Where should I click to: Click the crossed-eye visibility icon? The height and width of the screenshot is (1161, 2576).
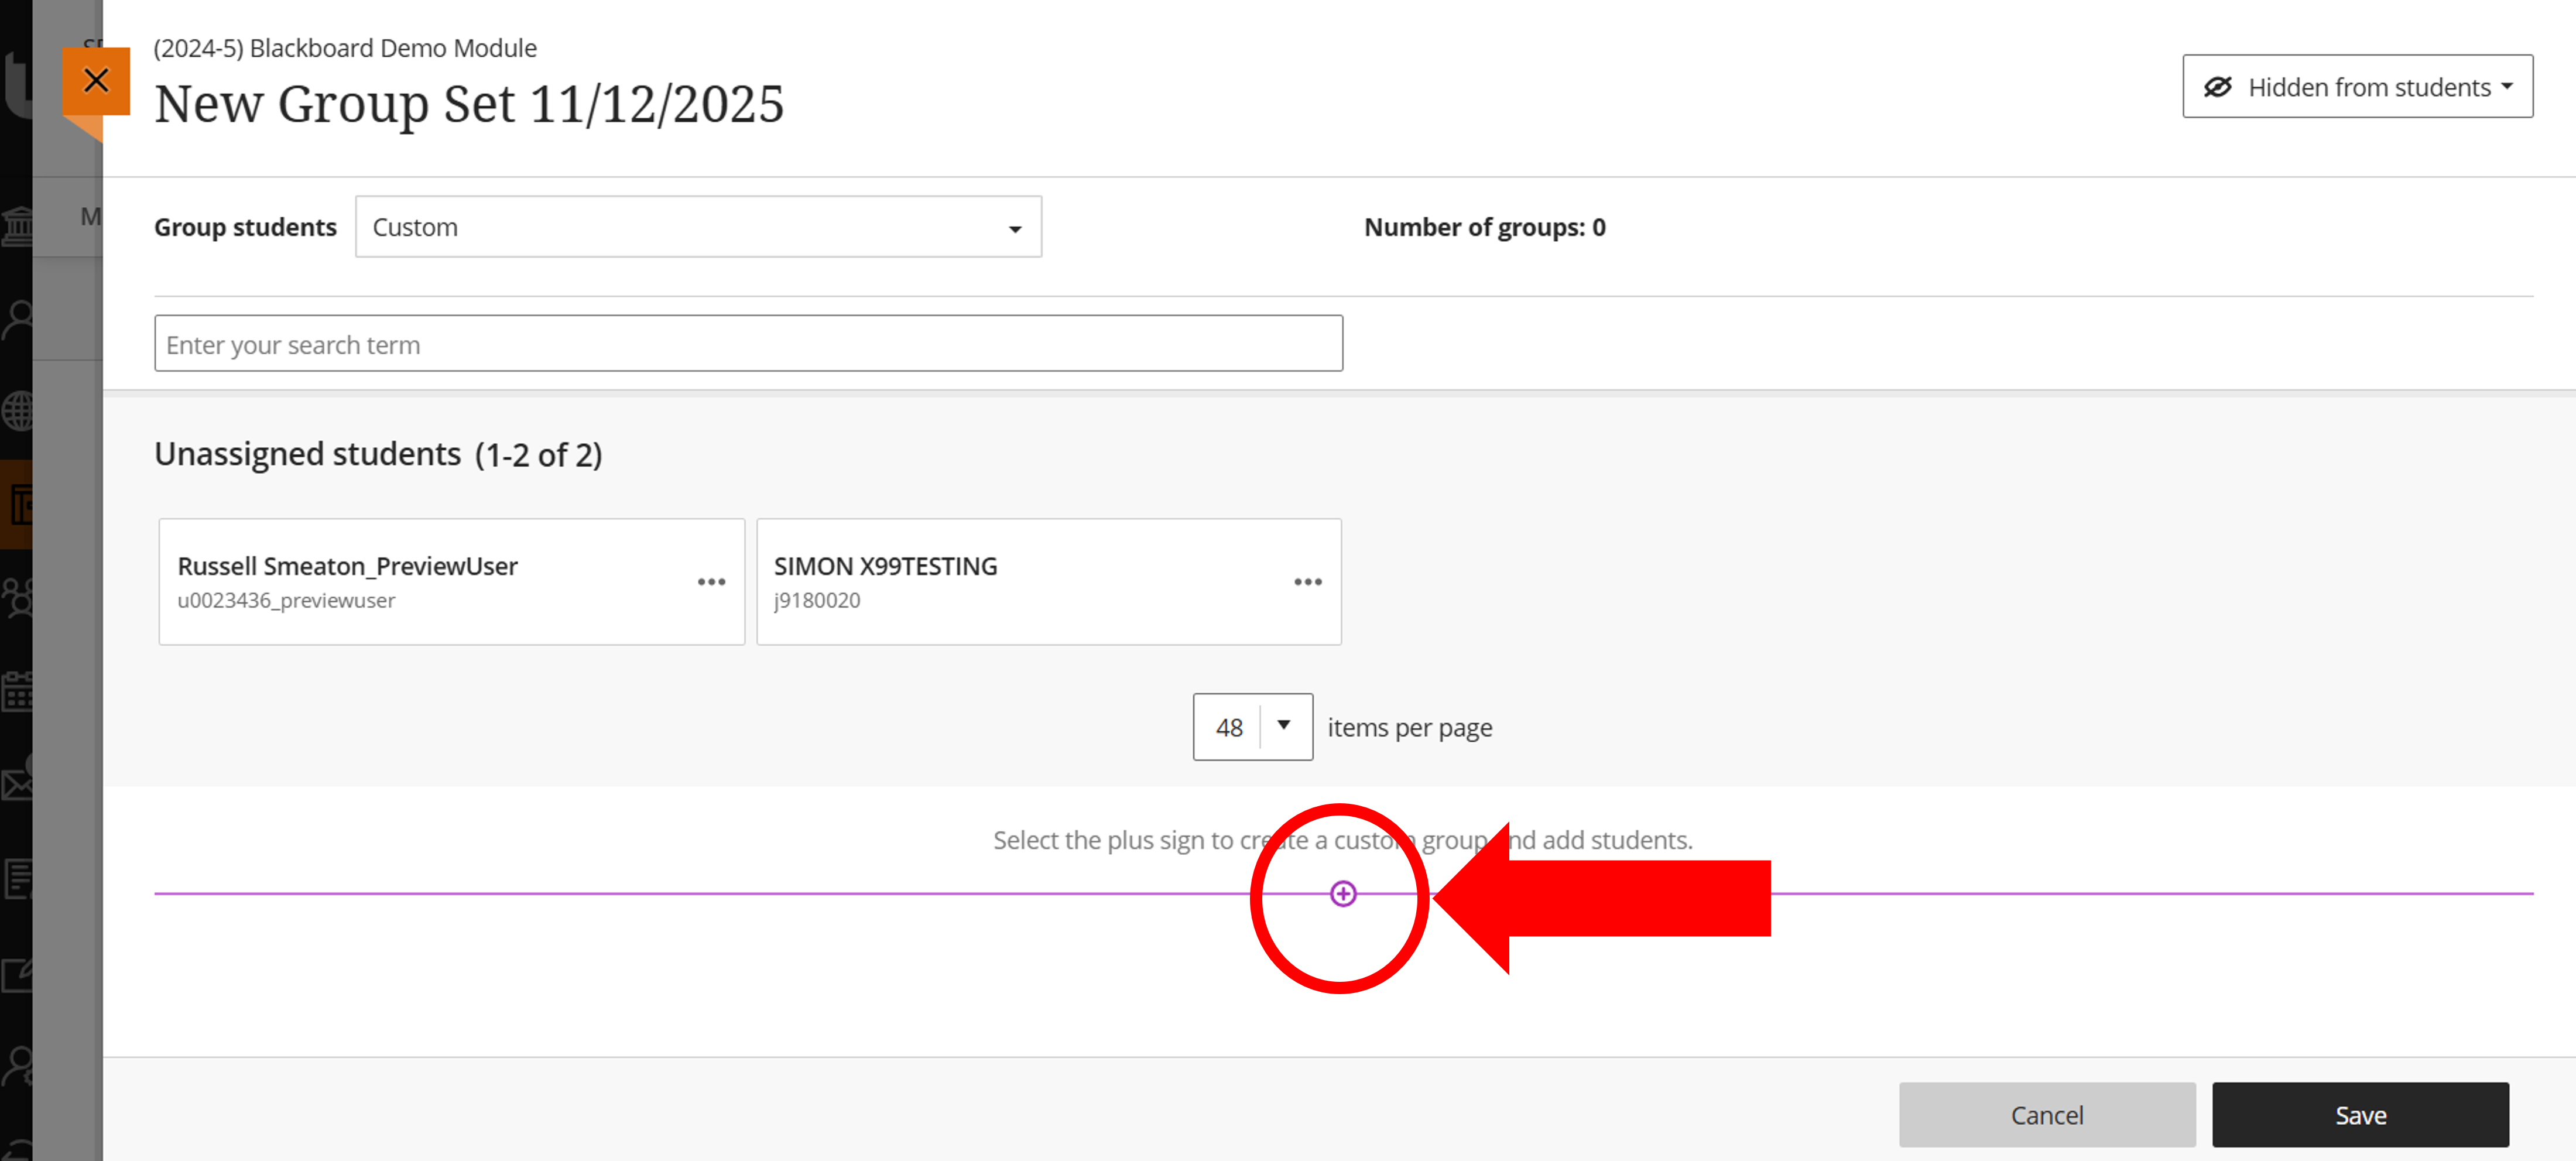click(x=2217, y=87)
